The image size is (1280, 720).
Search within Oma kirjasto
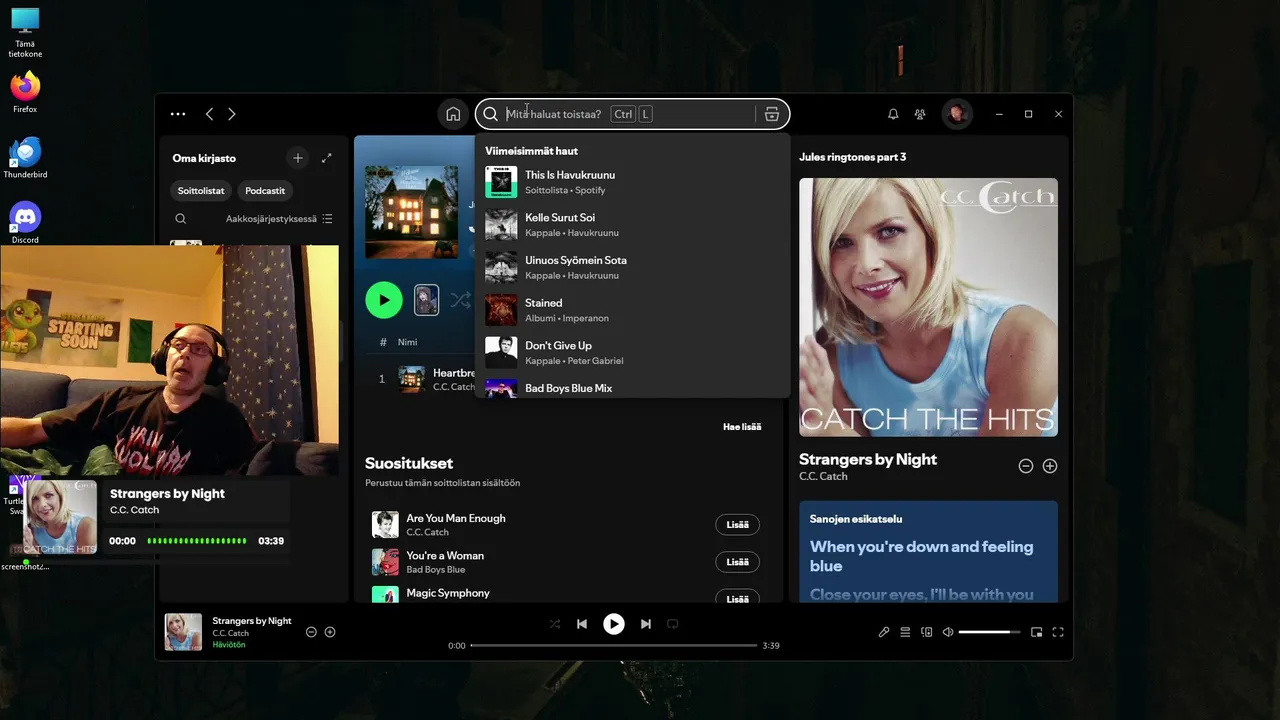[x=180, y=219]
